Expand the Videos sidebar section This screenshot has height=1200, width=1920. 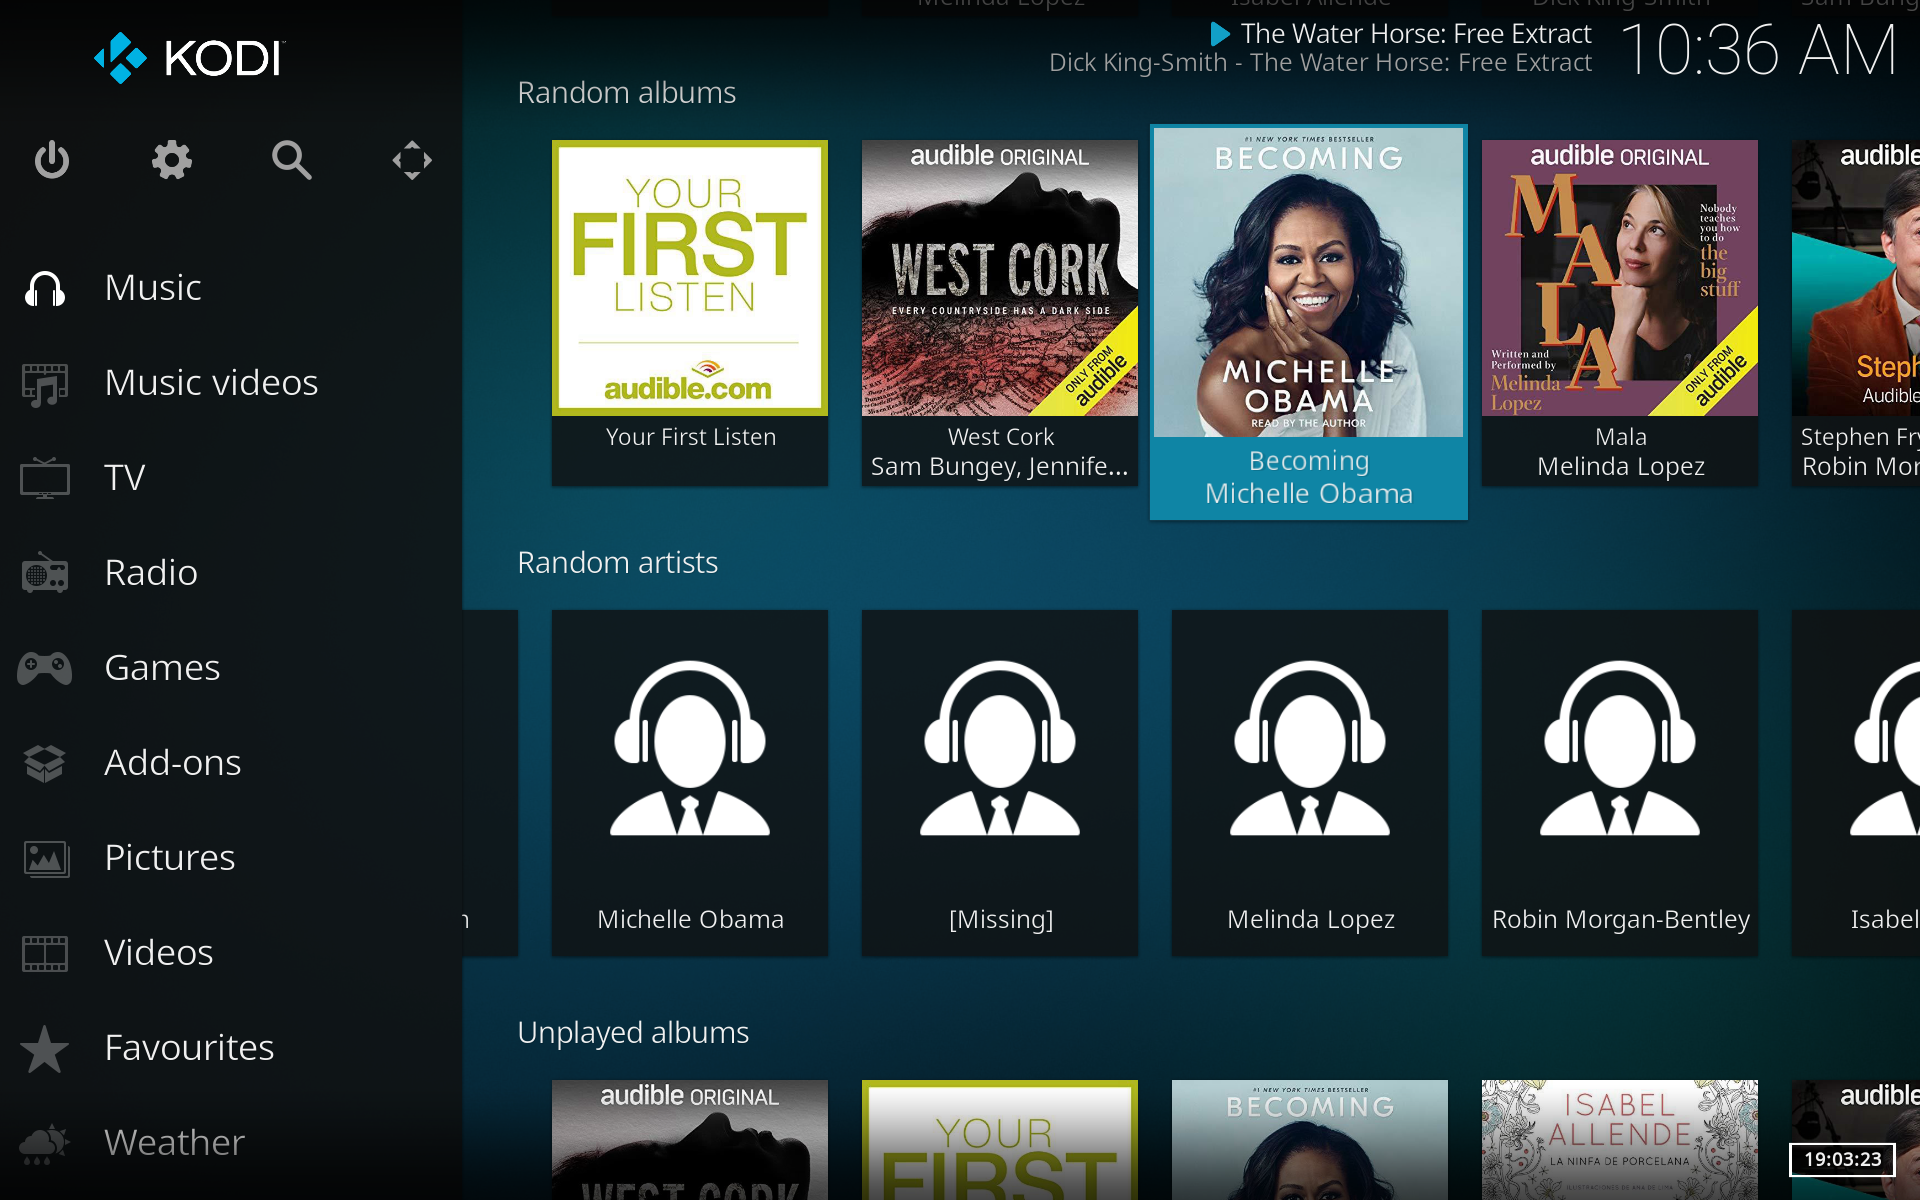coord(156,953)
